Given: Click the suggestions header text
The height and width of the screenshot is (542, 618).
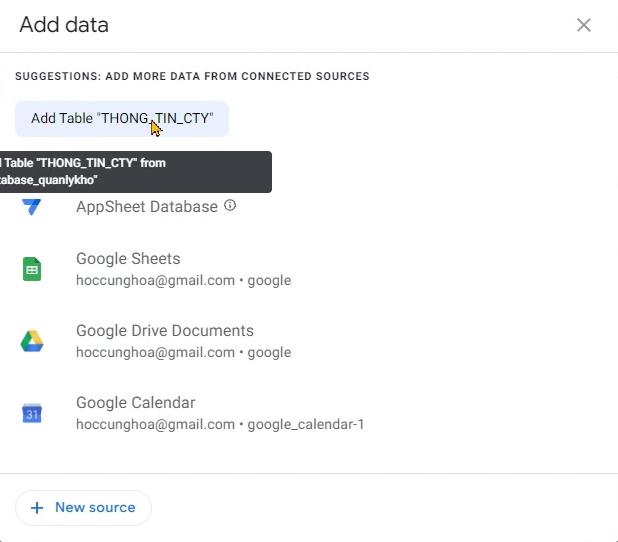Looking at the screenshot, I should (192, 76).
